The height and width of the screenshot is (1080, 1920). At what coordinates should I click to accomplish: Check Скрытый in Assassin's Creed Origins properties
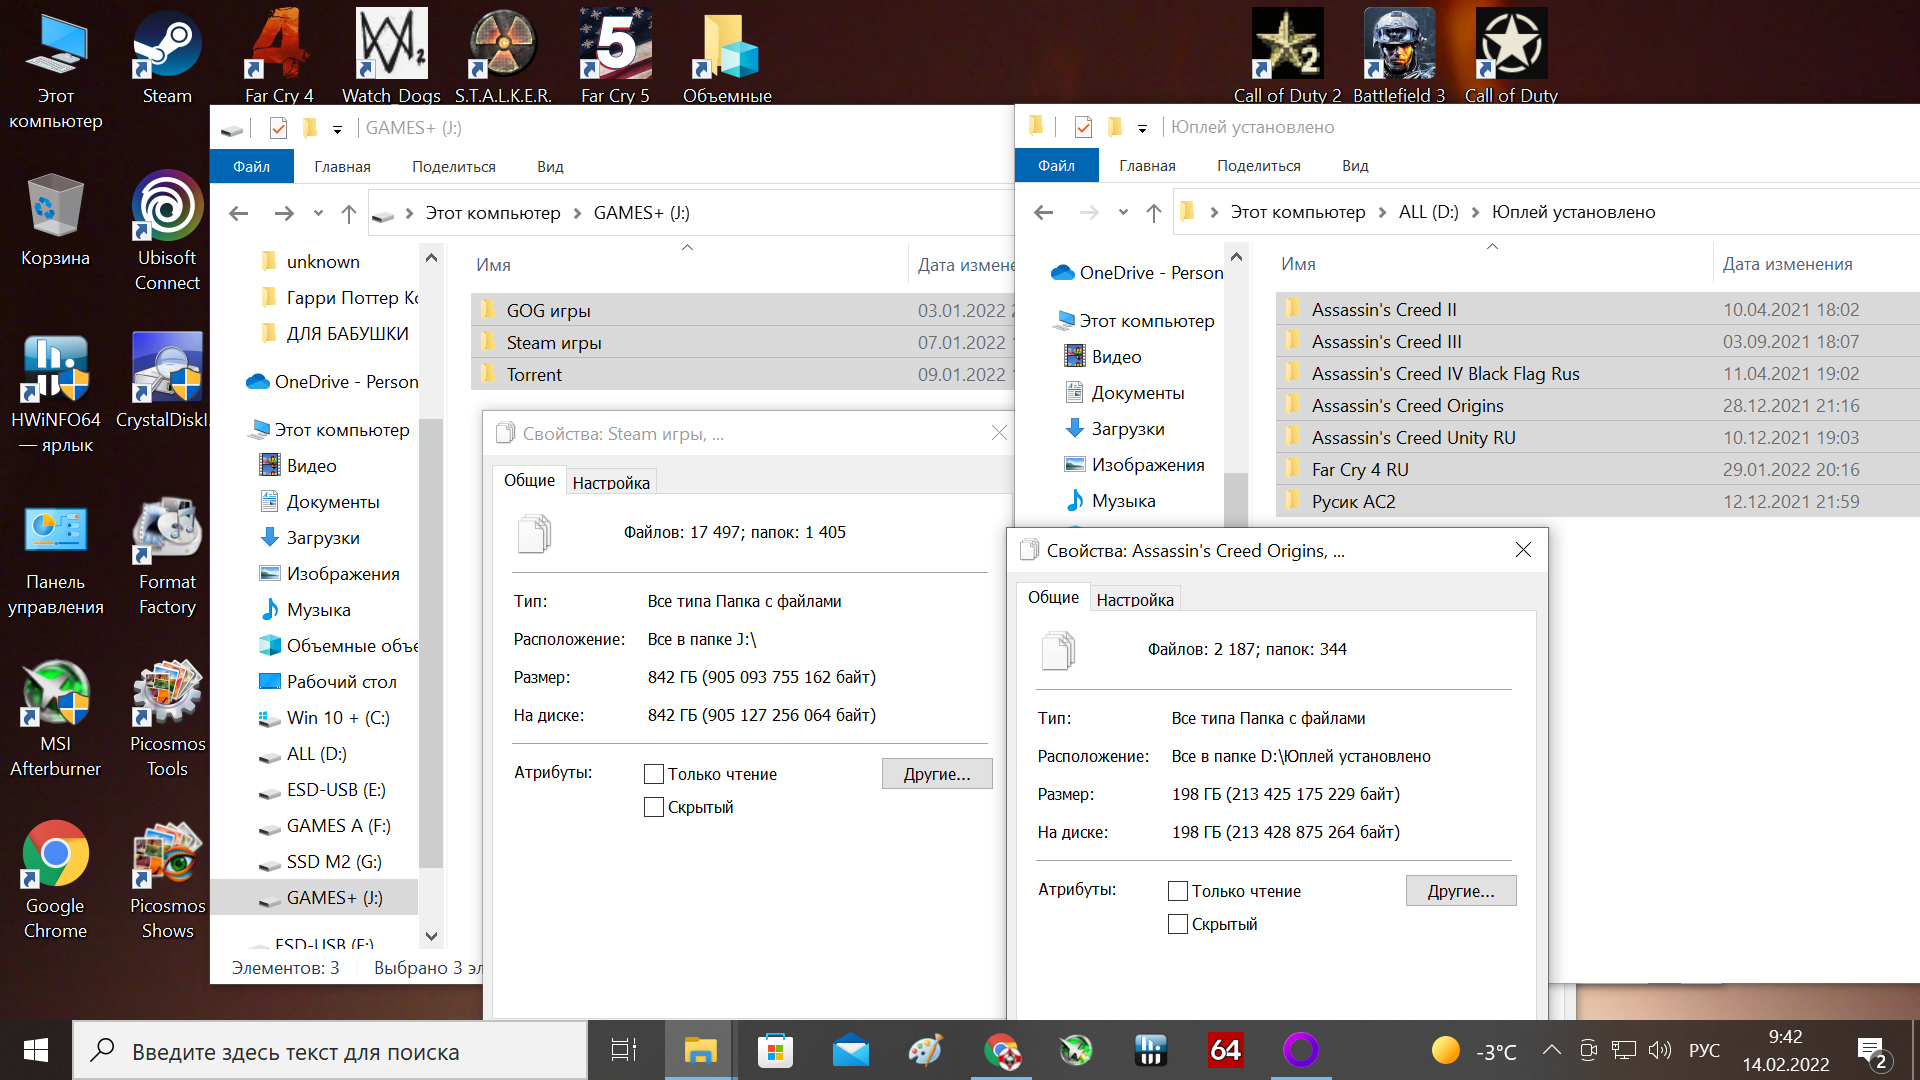tap(1178, 924)
